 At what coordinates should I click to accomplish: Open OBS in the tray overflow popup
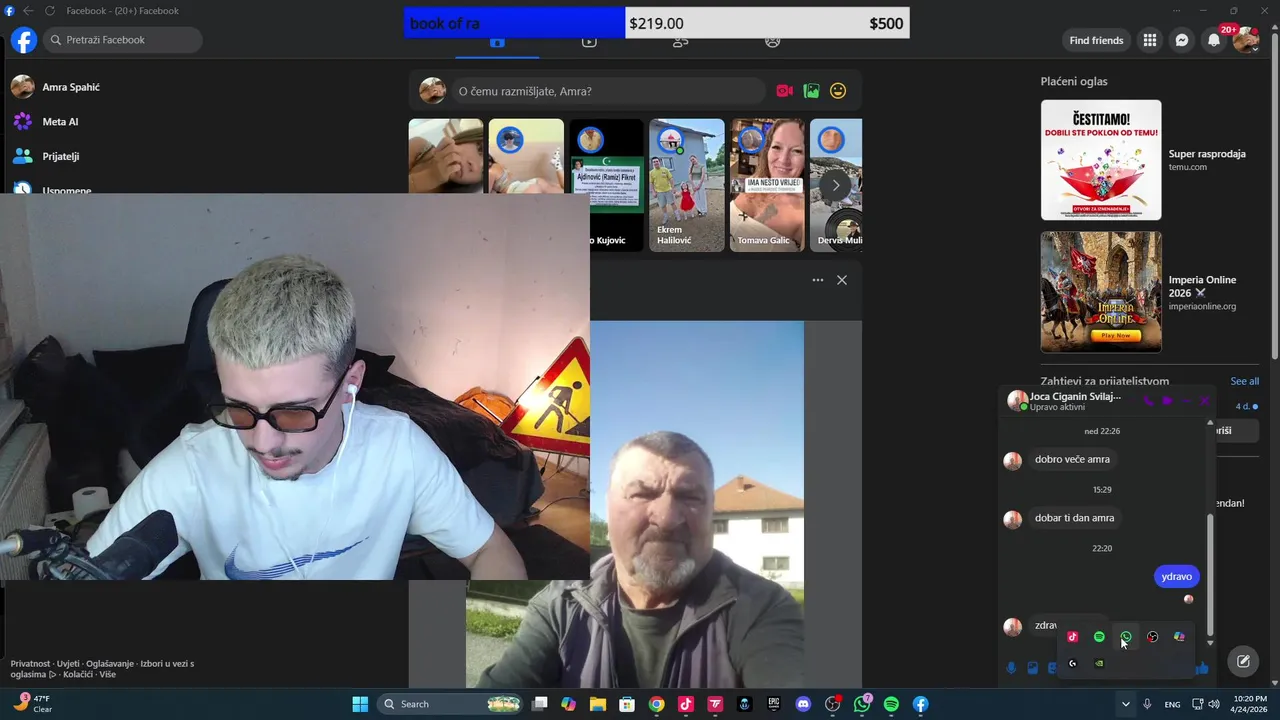tap(1153, 637)
